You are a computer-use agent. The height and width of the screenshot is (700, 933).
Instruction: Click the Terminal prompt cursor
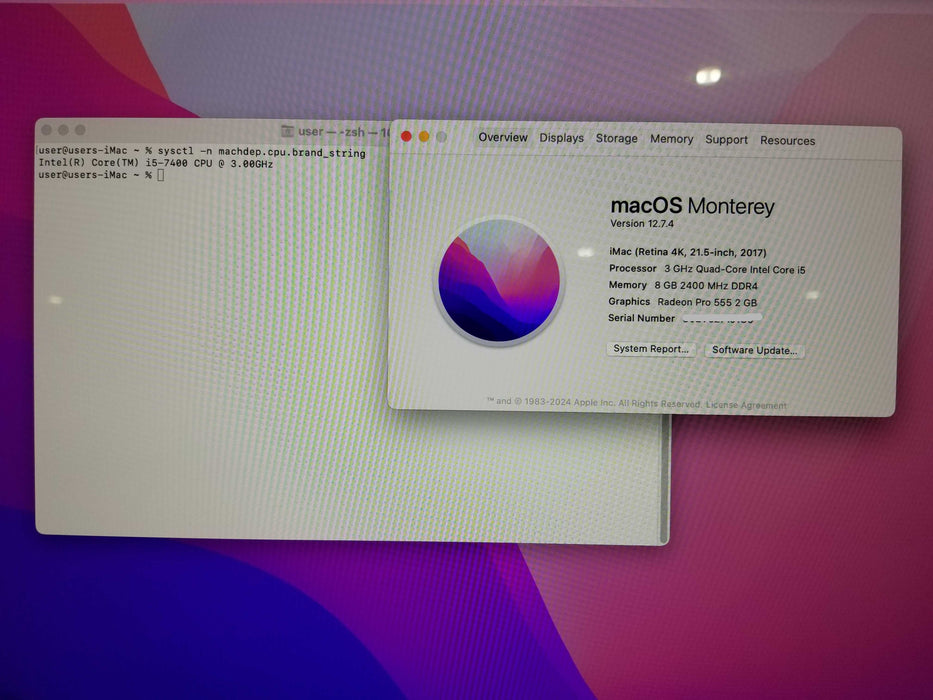pos(161,175)
